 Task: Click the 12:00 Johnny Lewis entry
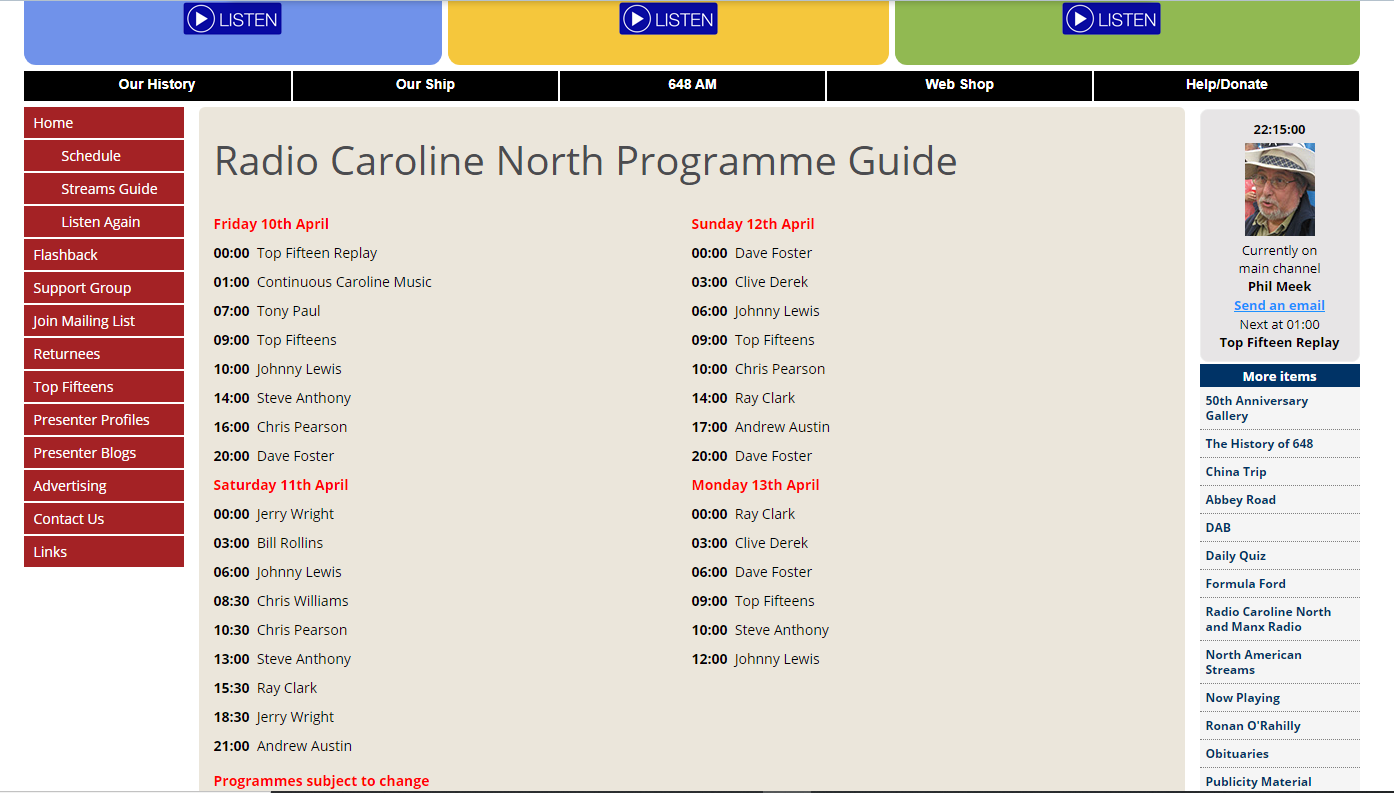tap(755, 659)
